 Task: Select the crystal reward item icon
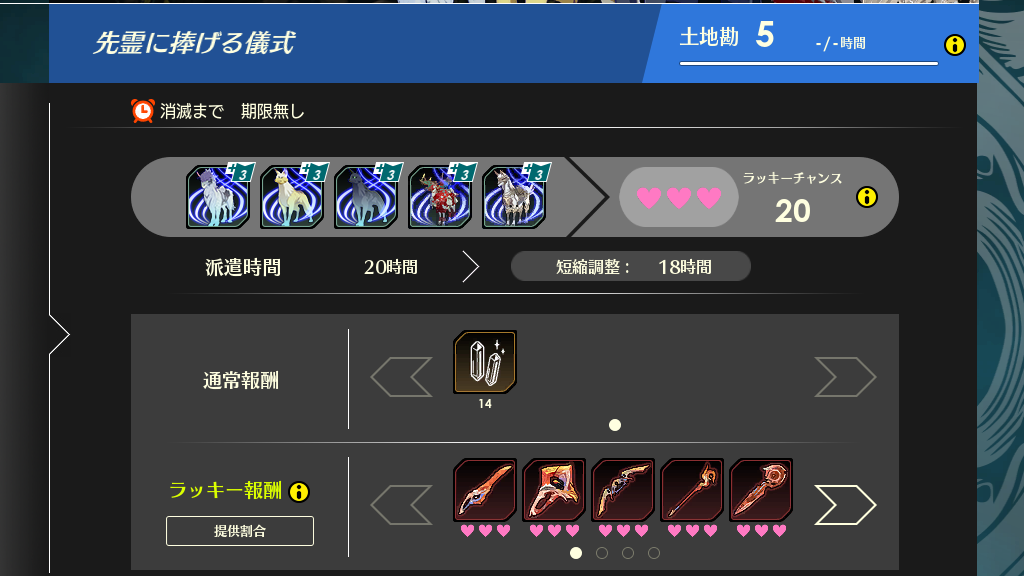pyautogui.click(x=485, y=362)
